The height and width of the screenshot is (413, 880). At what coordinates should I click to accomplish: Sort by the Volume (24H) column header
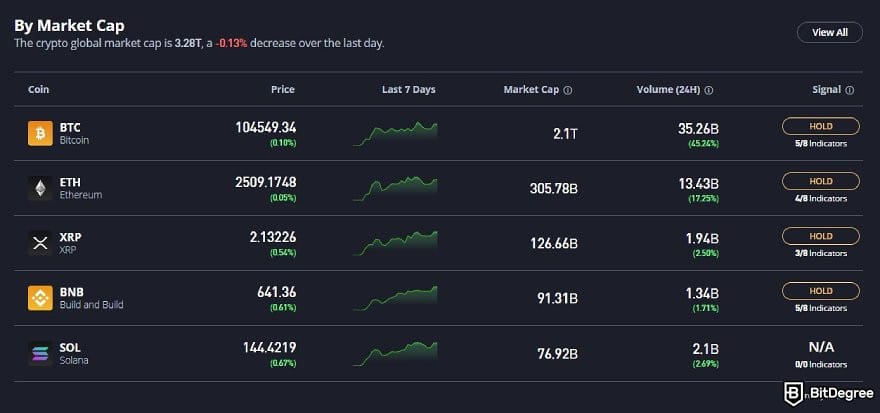(x=668, y=90)
